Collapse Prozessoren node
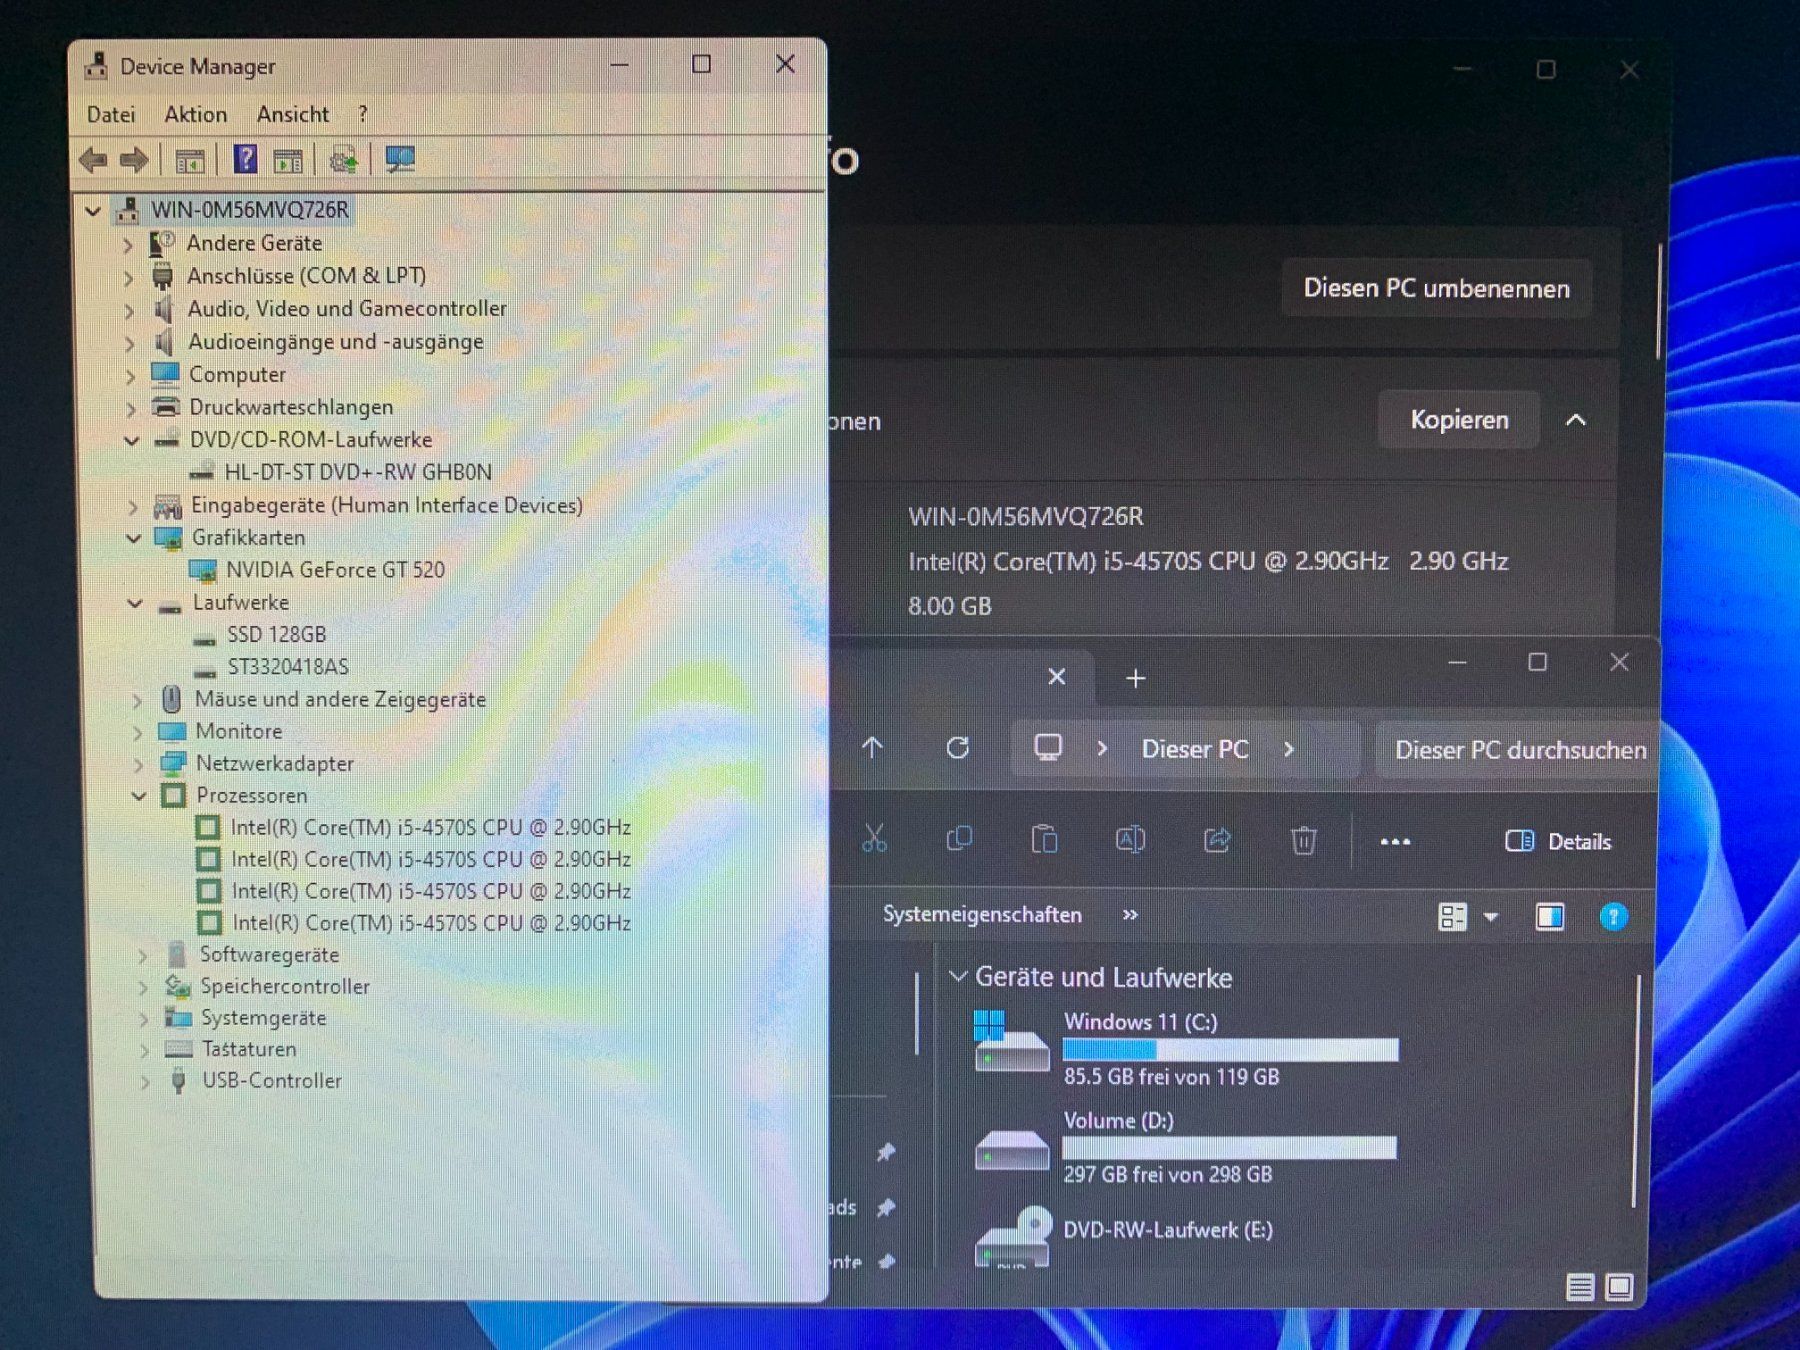This screenshot has width=1800, height=1350. click(x=139, y=796)
